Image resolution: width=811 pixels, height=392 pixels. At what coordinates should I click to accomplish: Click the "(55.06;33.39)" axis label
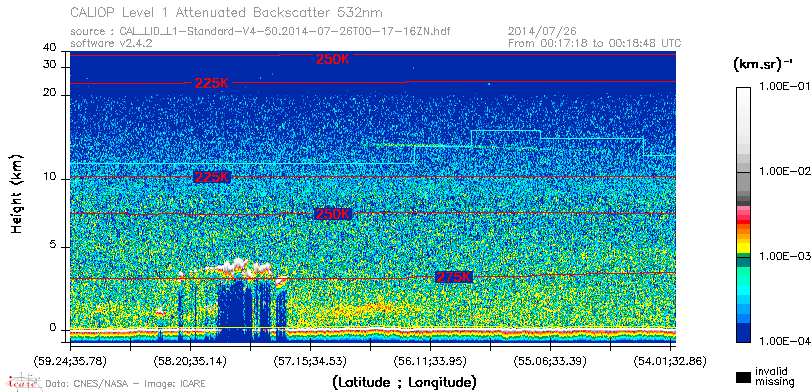tap(550, 360)
